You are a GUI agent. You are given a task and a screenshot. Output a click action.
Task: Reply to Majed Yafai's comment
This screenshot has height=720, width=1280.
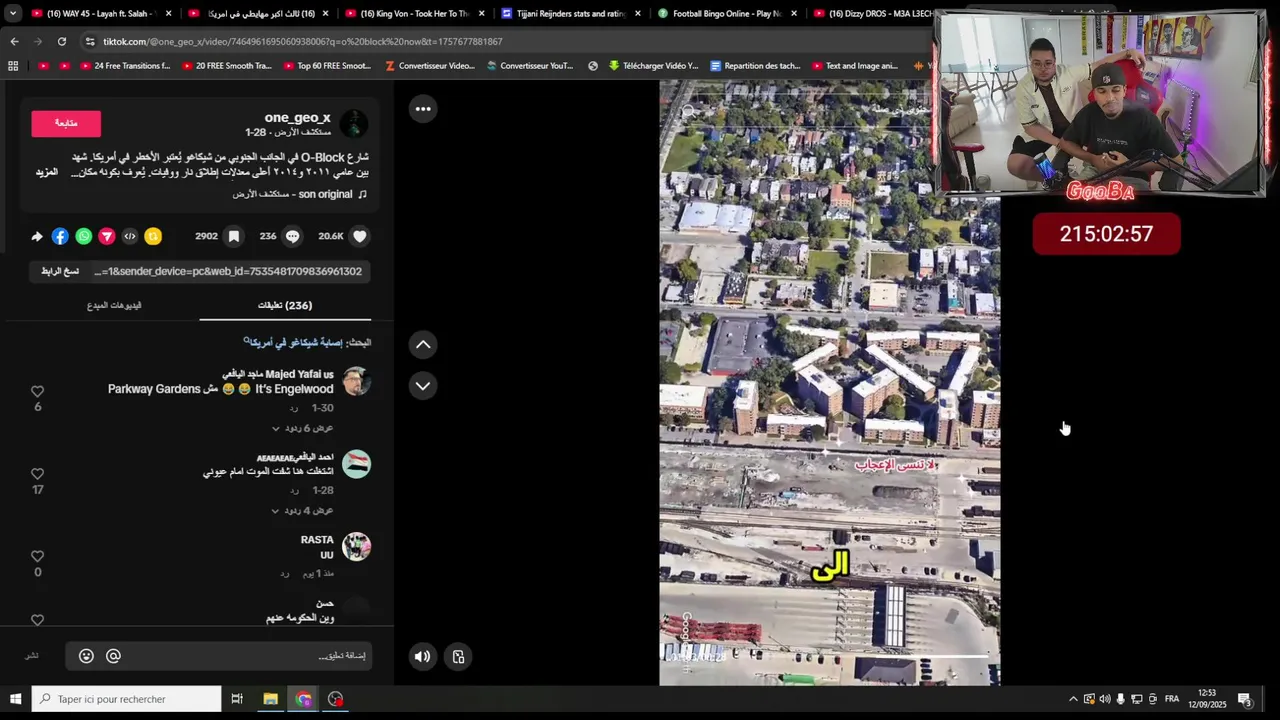(x=294, y=408)
